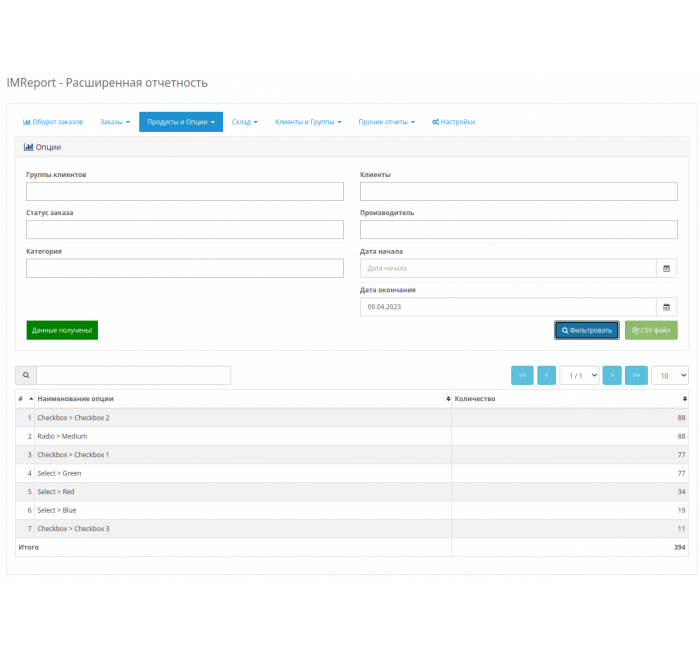Screen dimensions: 700x650
Task: Click the Группы клиентов input field
Action: (185, 192)
